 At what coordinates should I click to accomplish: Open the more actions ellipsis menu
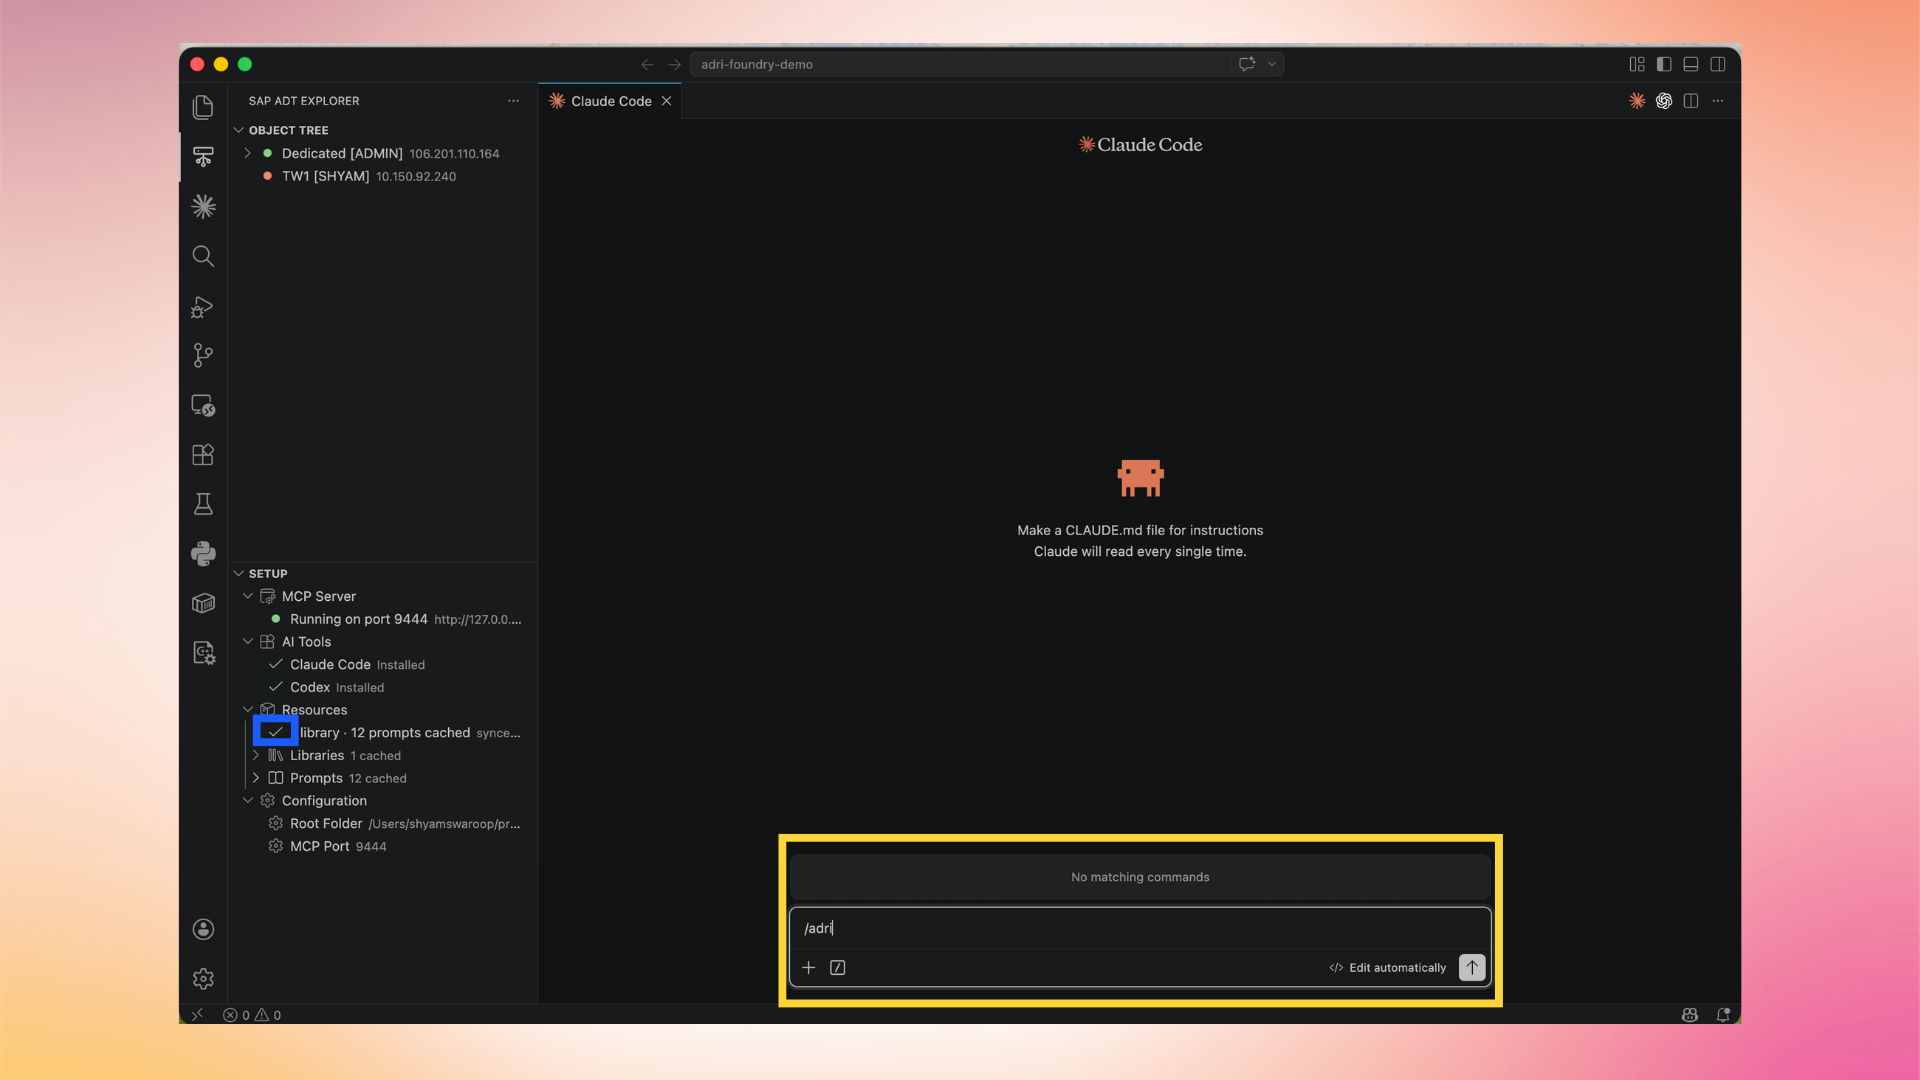click(1719, 100)
